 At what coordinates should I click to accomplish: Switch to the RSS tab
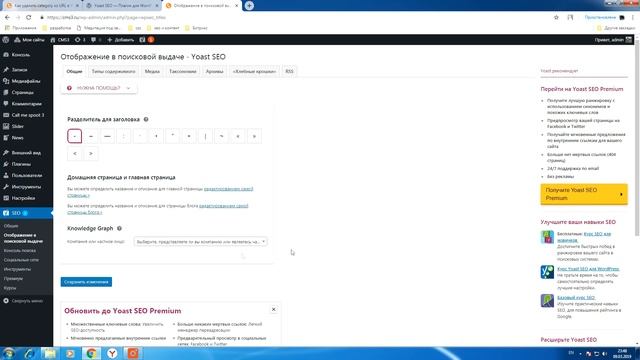click(289, 71)
